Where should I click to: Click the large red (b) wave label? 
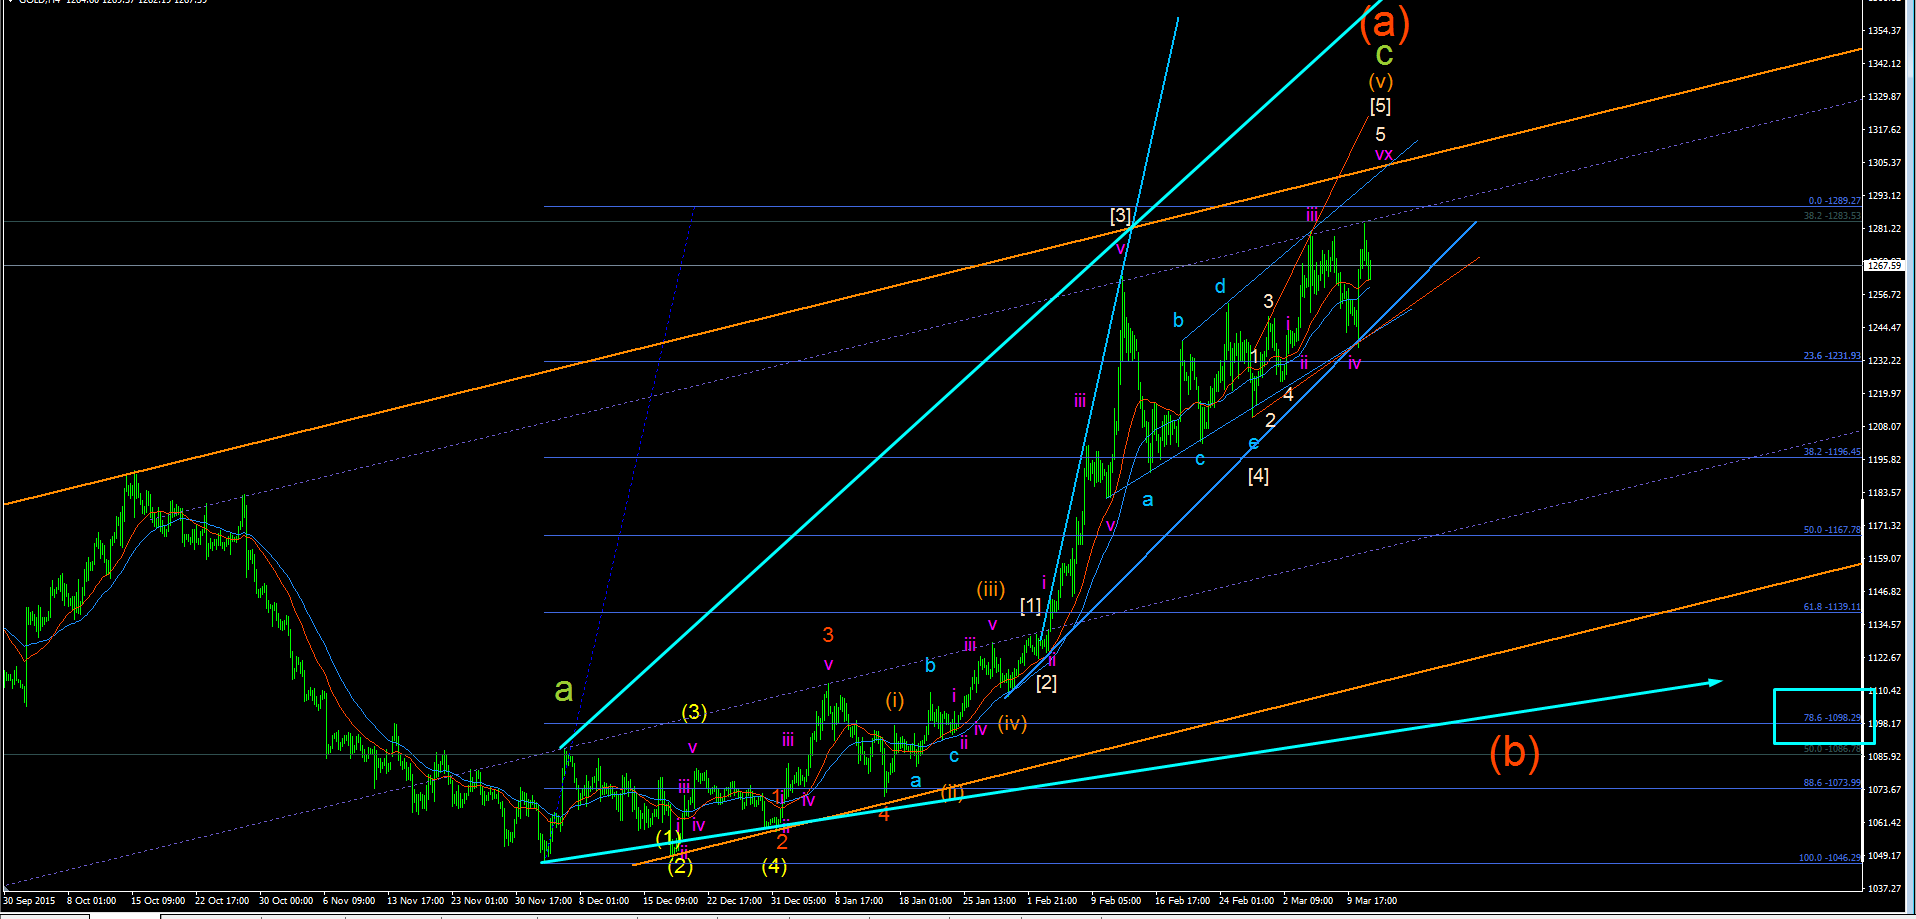coord(1514,752)
